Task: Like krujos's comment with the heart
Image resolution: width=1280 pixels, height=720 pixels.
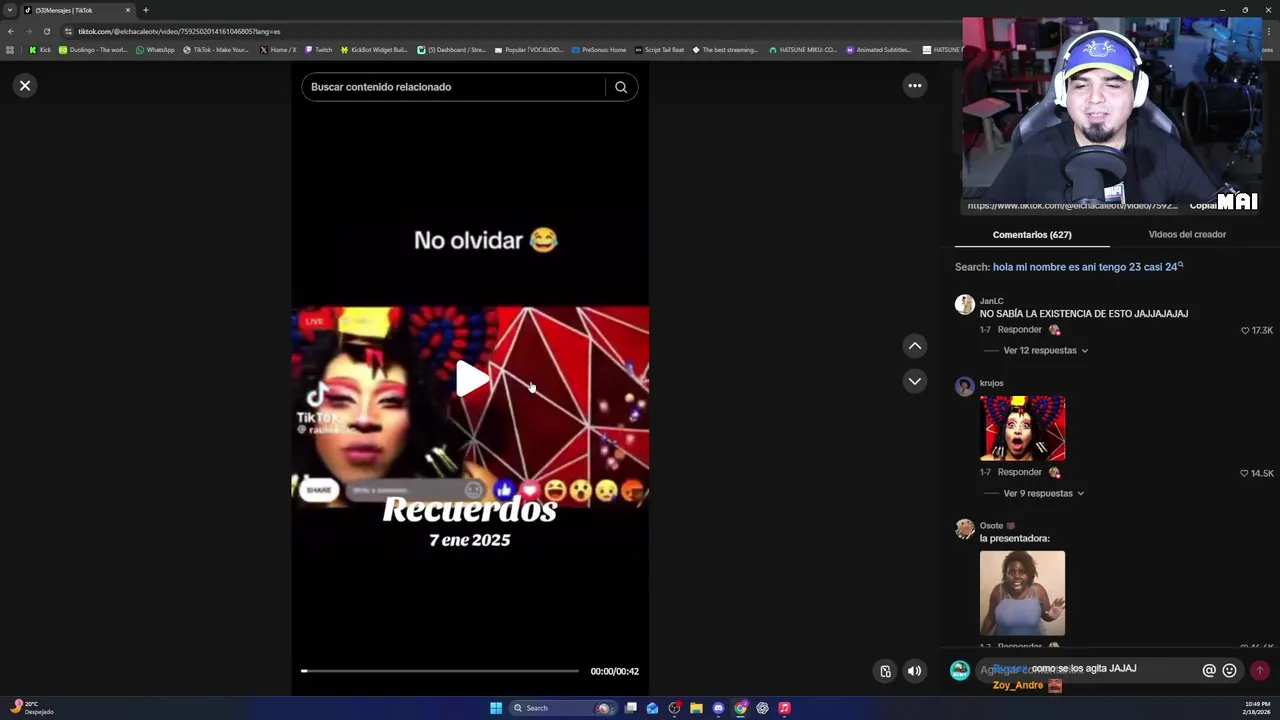Action: tap(1245, 474)
